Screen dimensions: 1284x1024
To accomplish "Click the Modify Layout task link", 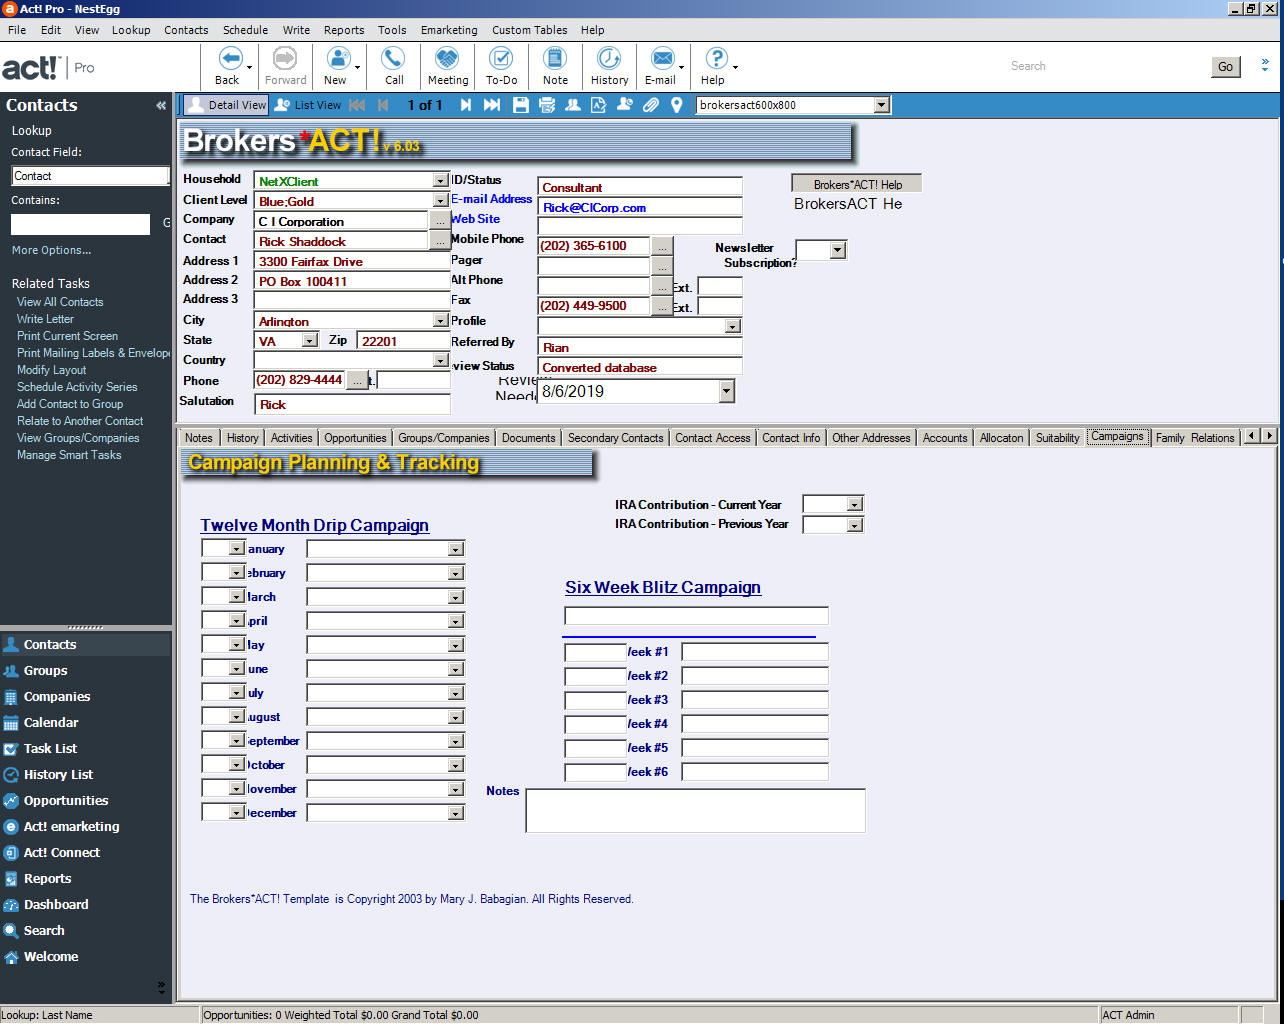I will (51, 370).
